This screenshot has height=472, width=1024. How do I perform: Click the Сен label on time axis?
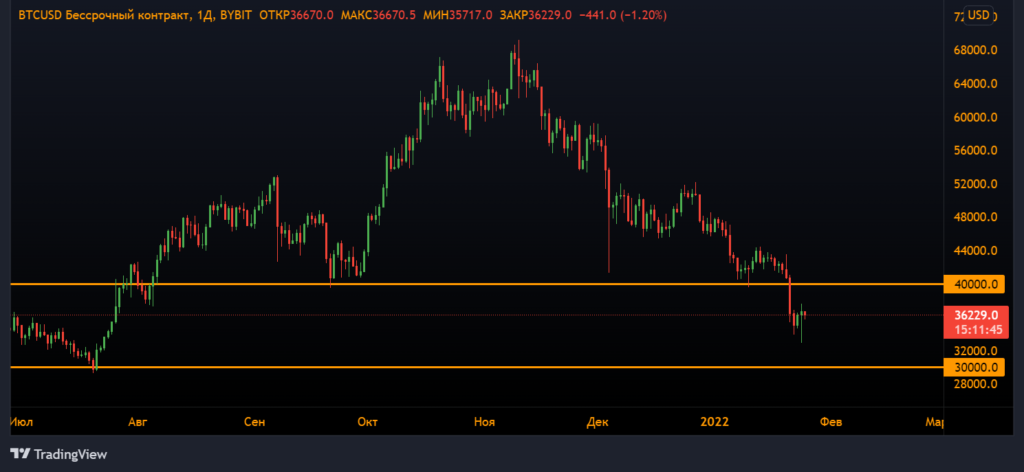pos(254,422)
